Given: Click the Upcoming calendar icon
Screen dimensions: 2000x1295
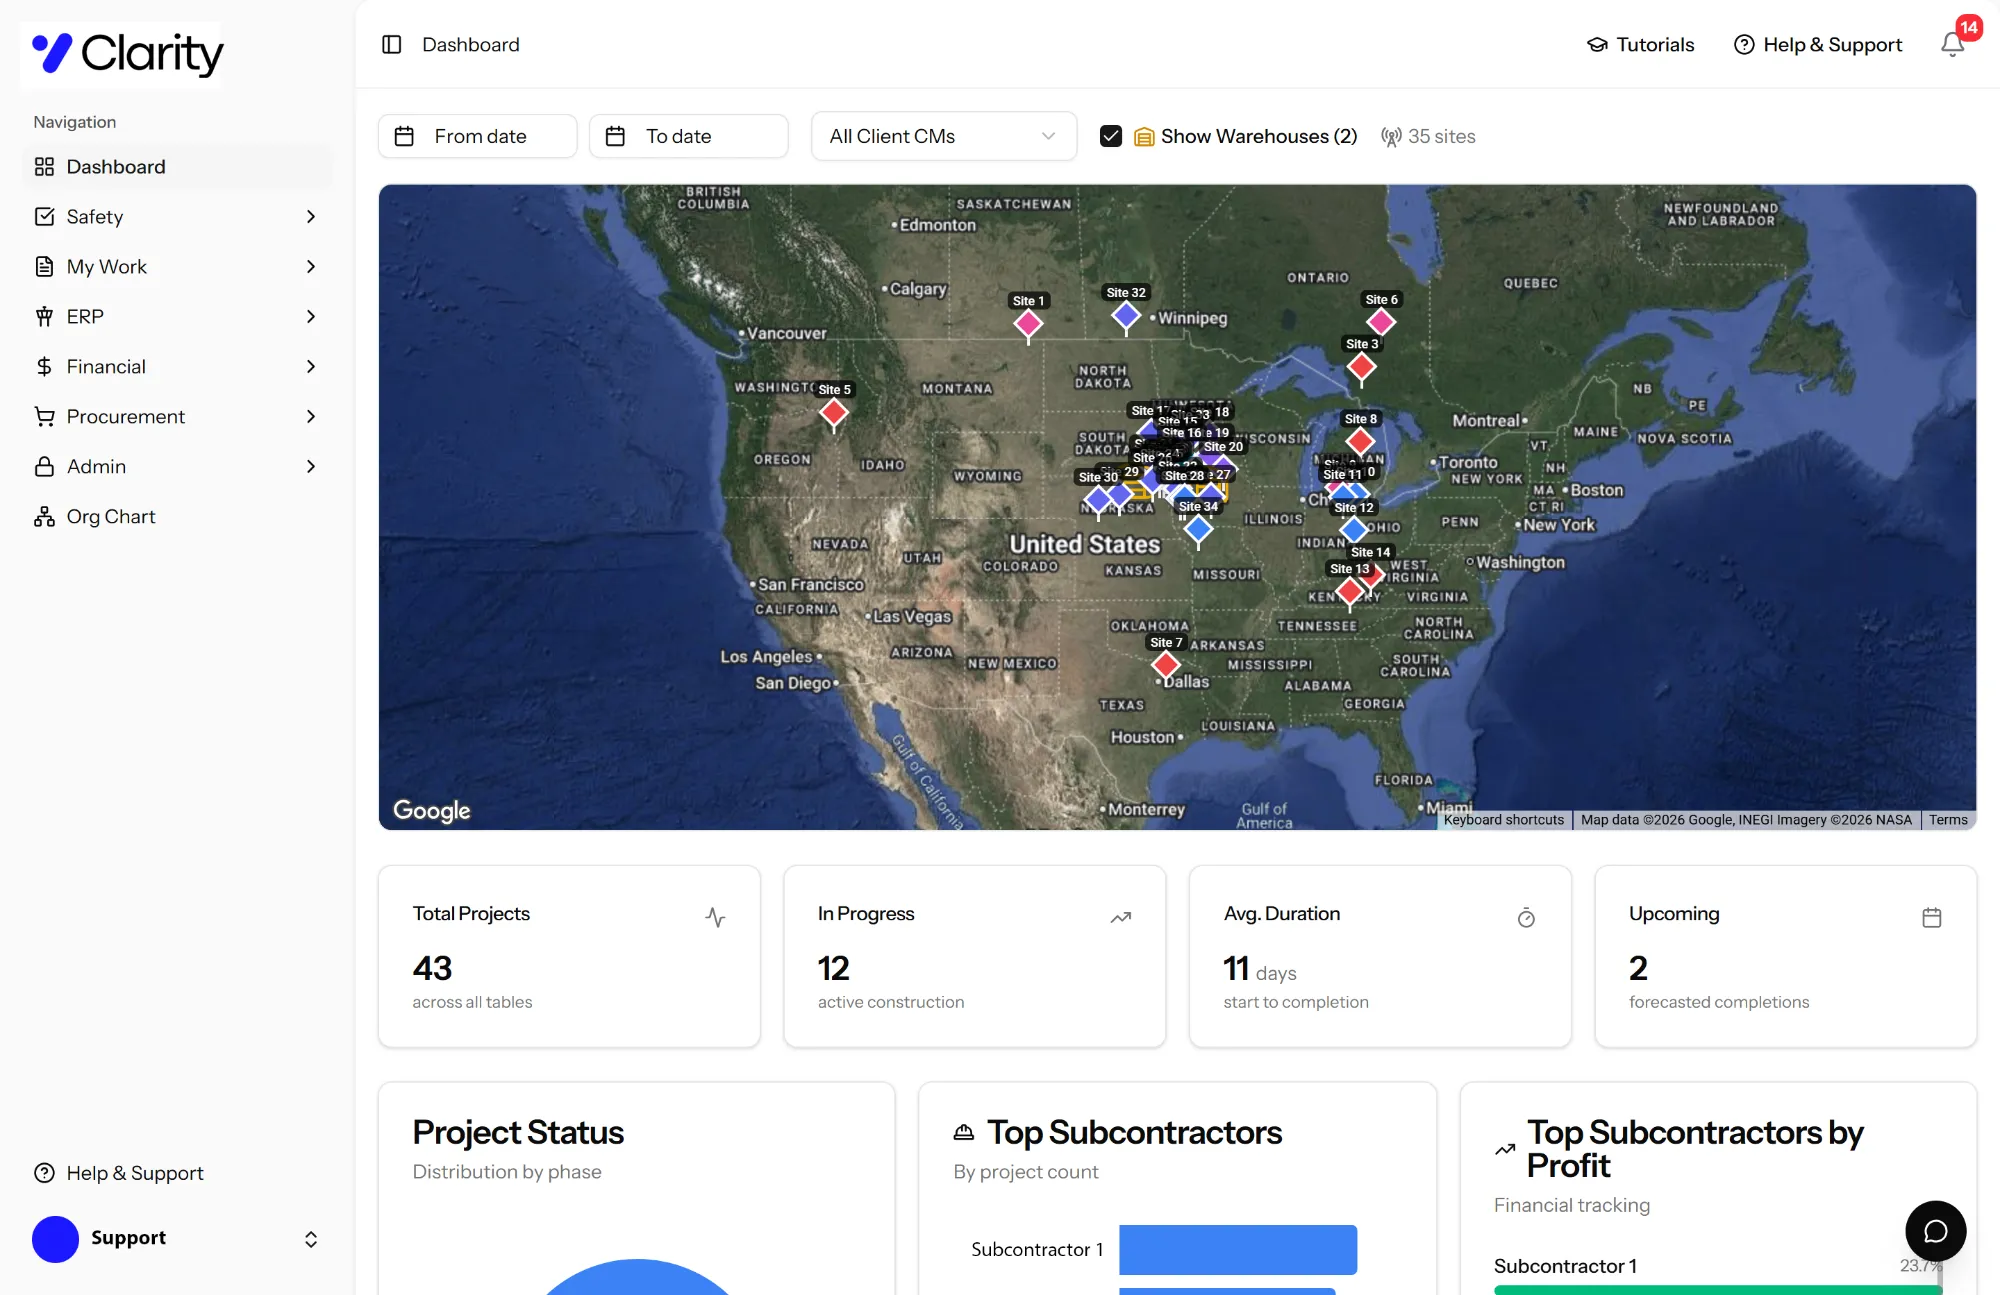Looking at the screenshot, I should coord(1932,917).
